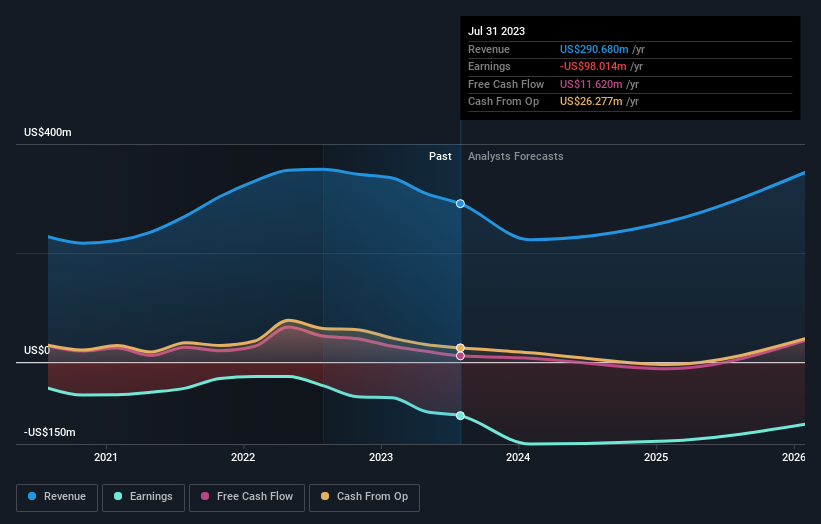Click the orange Cash From Op data marker
Screen dimensions: 821x524
(x=460, y=348)
